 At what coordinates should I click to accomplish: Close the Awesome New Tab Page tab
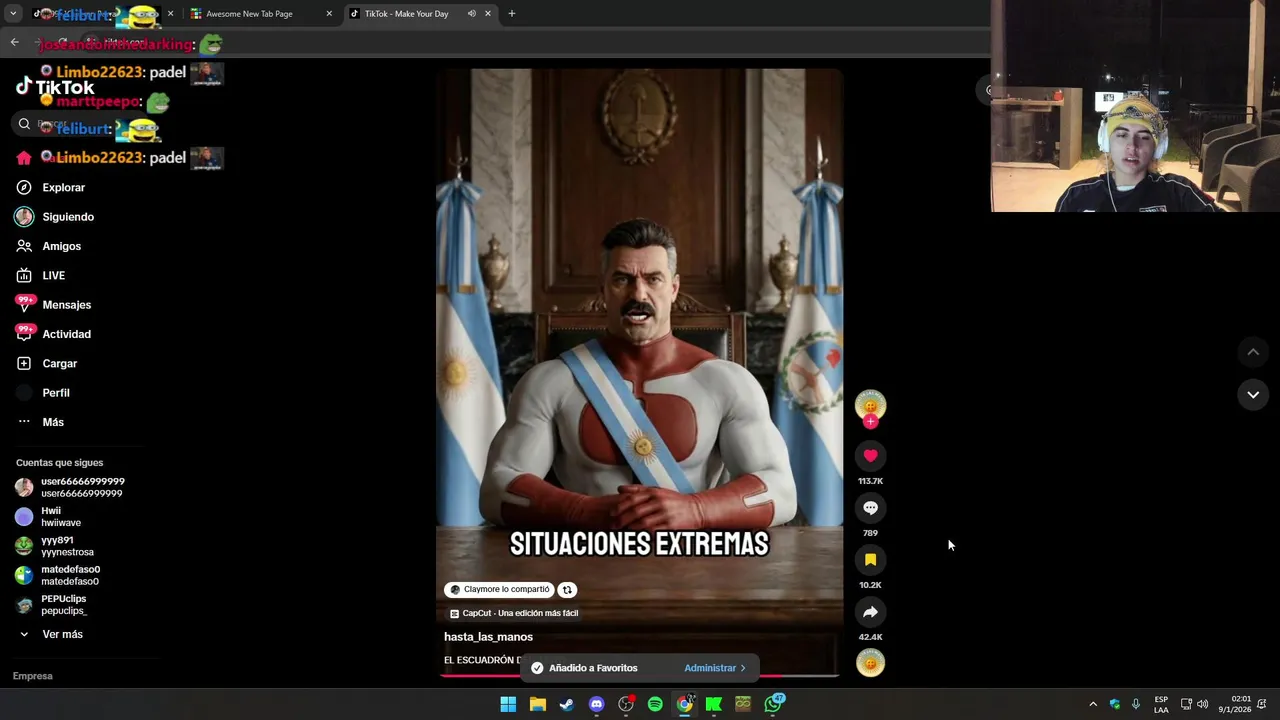coord(329,14)
